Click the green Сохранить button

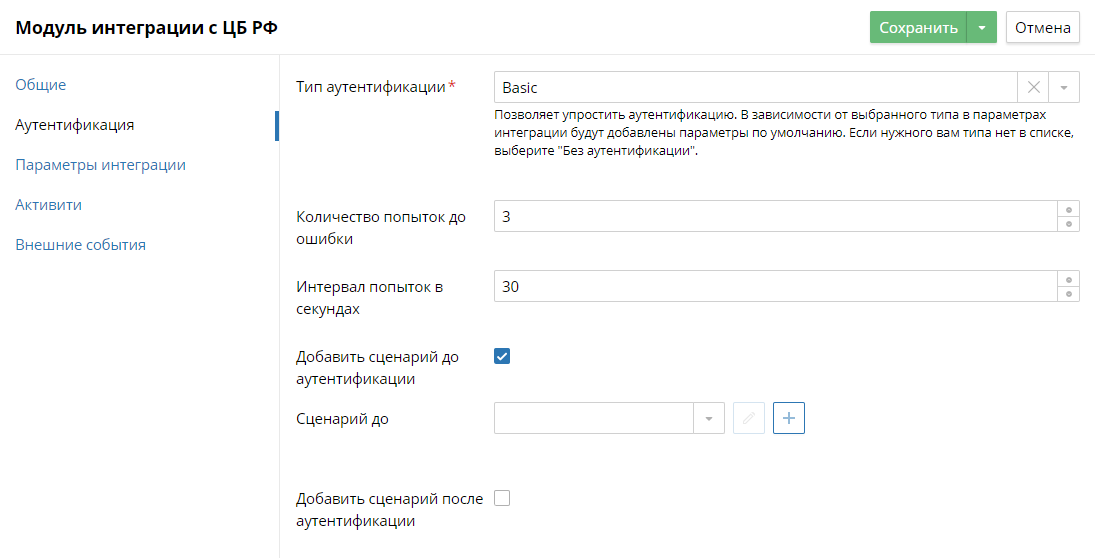tap(918, 27)
